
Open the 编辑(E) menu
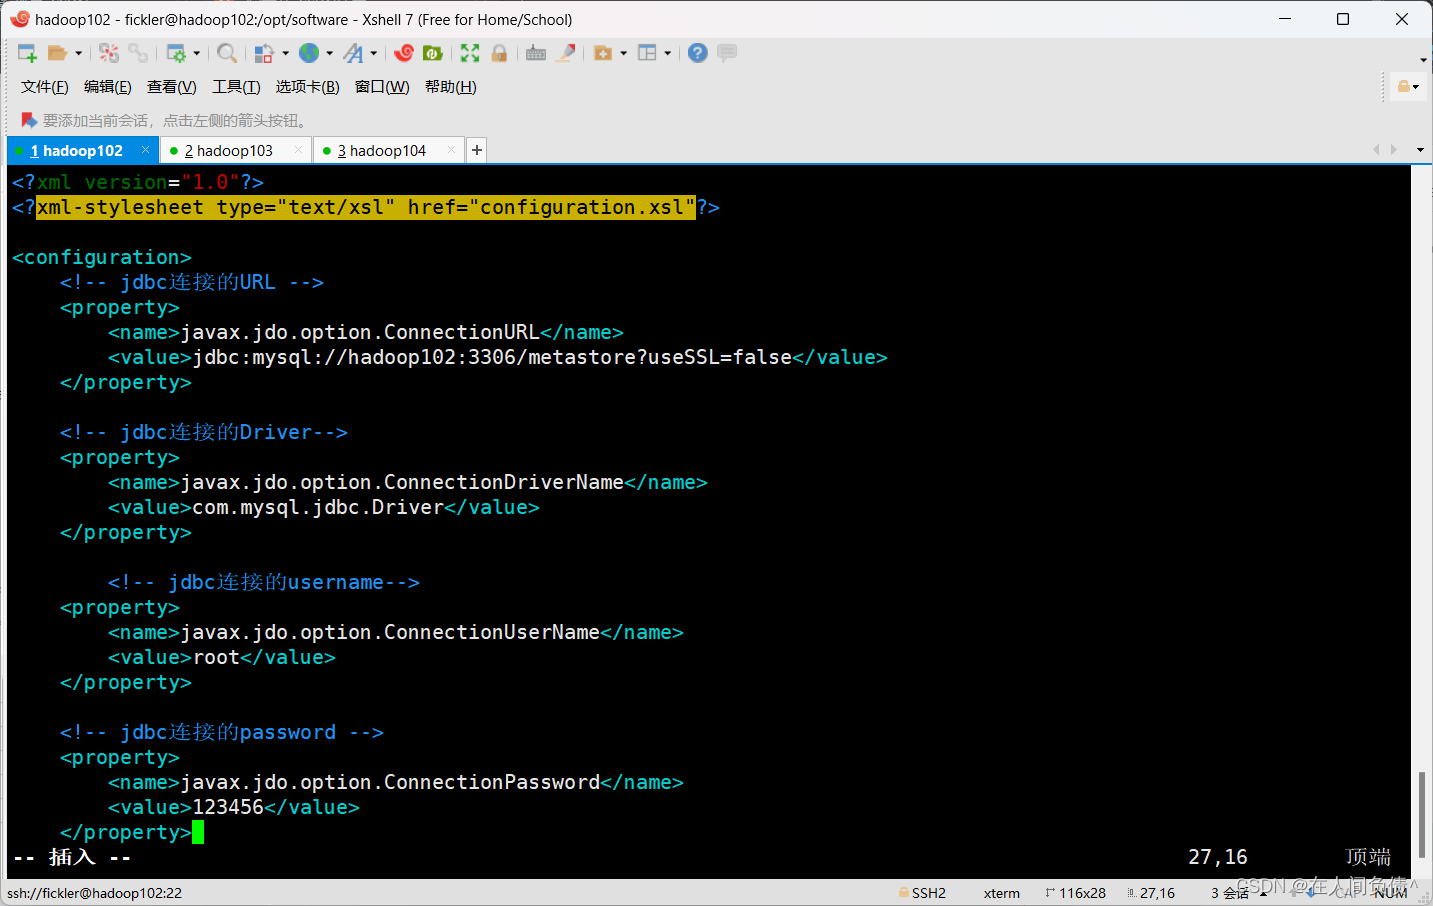[108, 87]
